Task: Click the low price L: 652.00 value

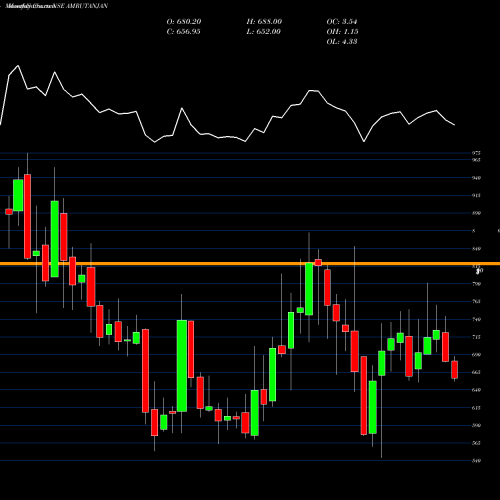Action: 264,32
